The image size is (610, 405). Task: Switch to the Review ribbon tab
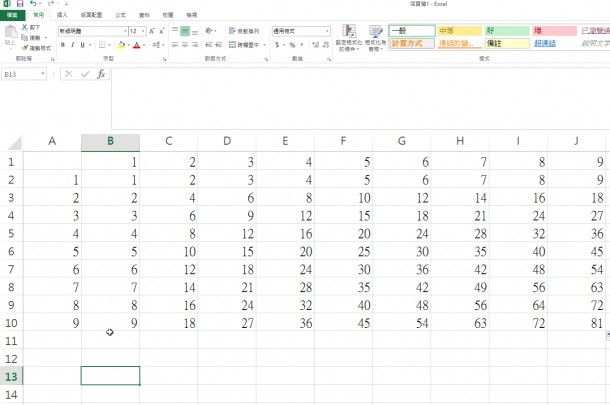tap(168, 15)
